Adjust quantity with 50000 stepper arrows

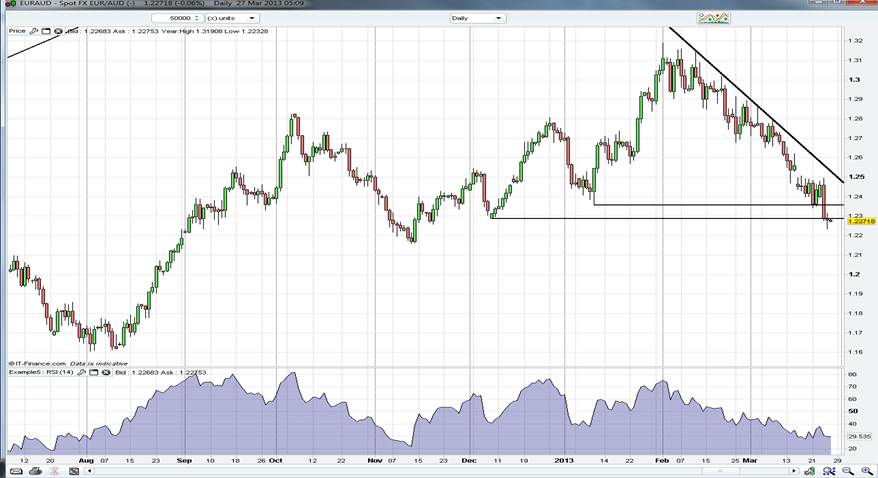198,18
